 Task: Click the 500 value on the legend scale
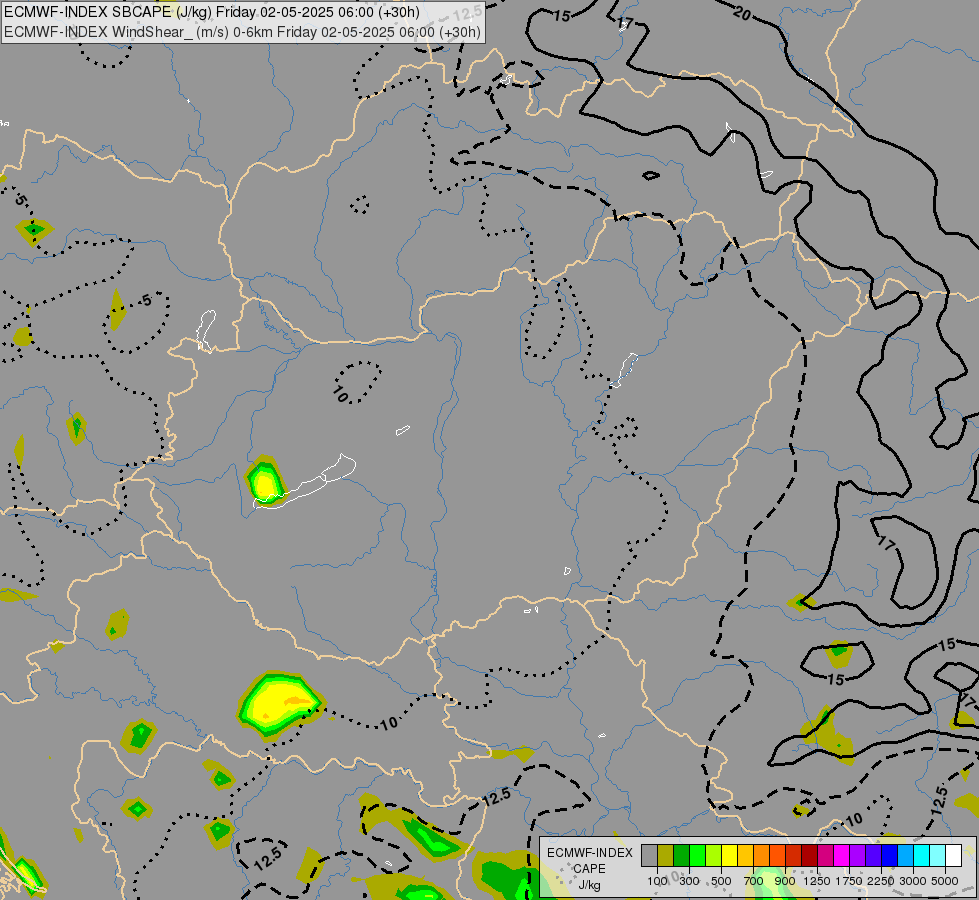coord(721,881)
